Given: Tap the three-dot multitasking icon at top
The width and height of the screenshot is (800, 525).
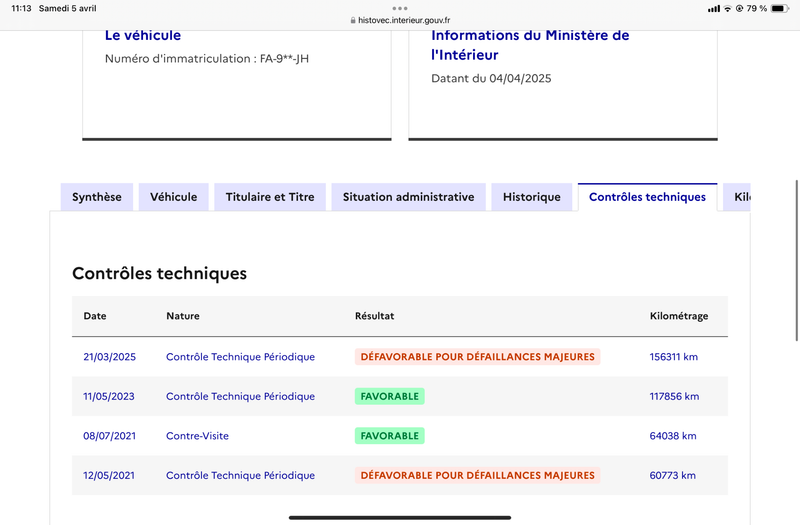Looking at the screenshot, I should click(400, 8).
